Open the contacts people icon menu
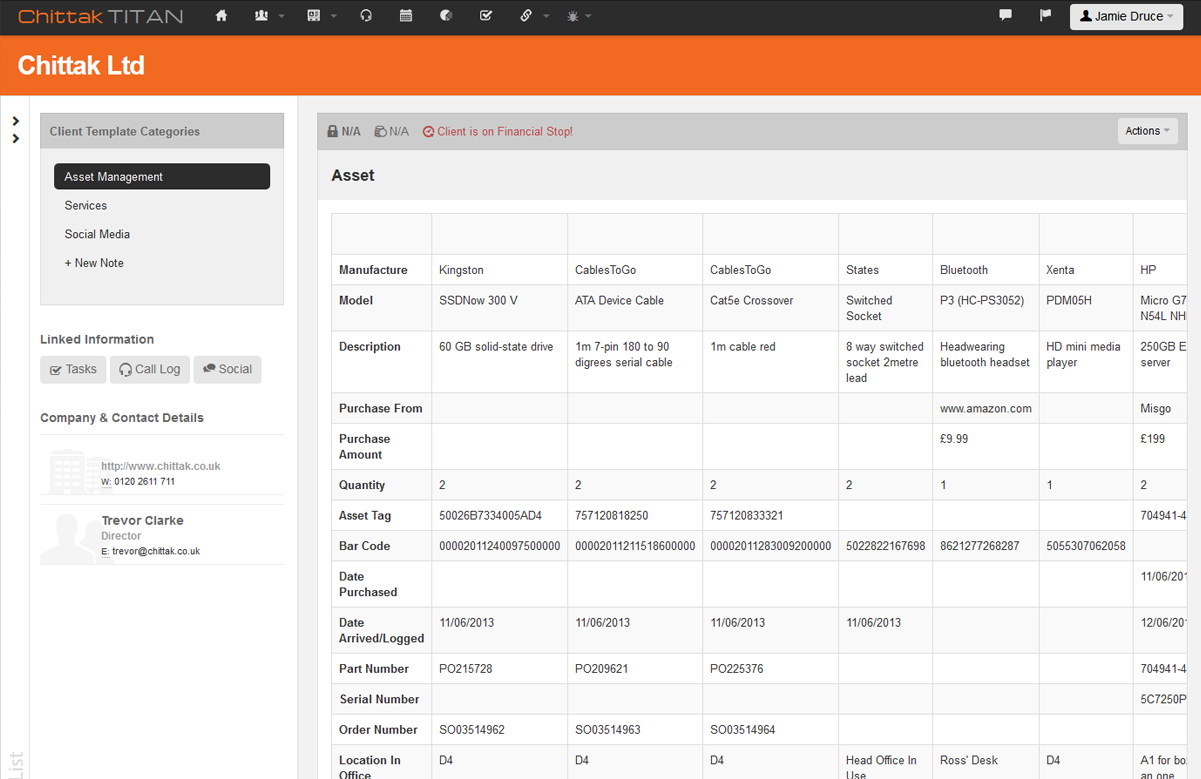Screen dimensions: 1201x779 [x=262, y=16]
